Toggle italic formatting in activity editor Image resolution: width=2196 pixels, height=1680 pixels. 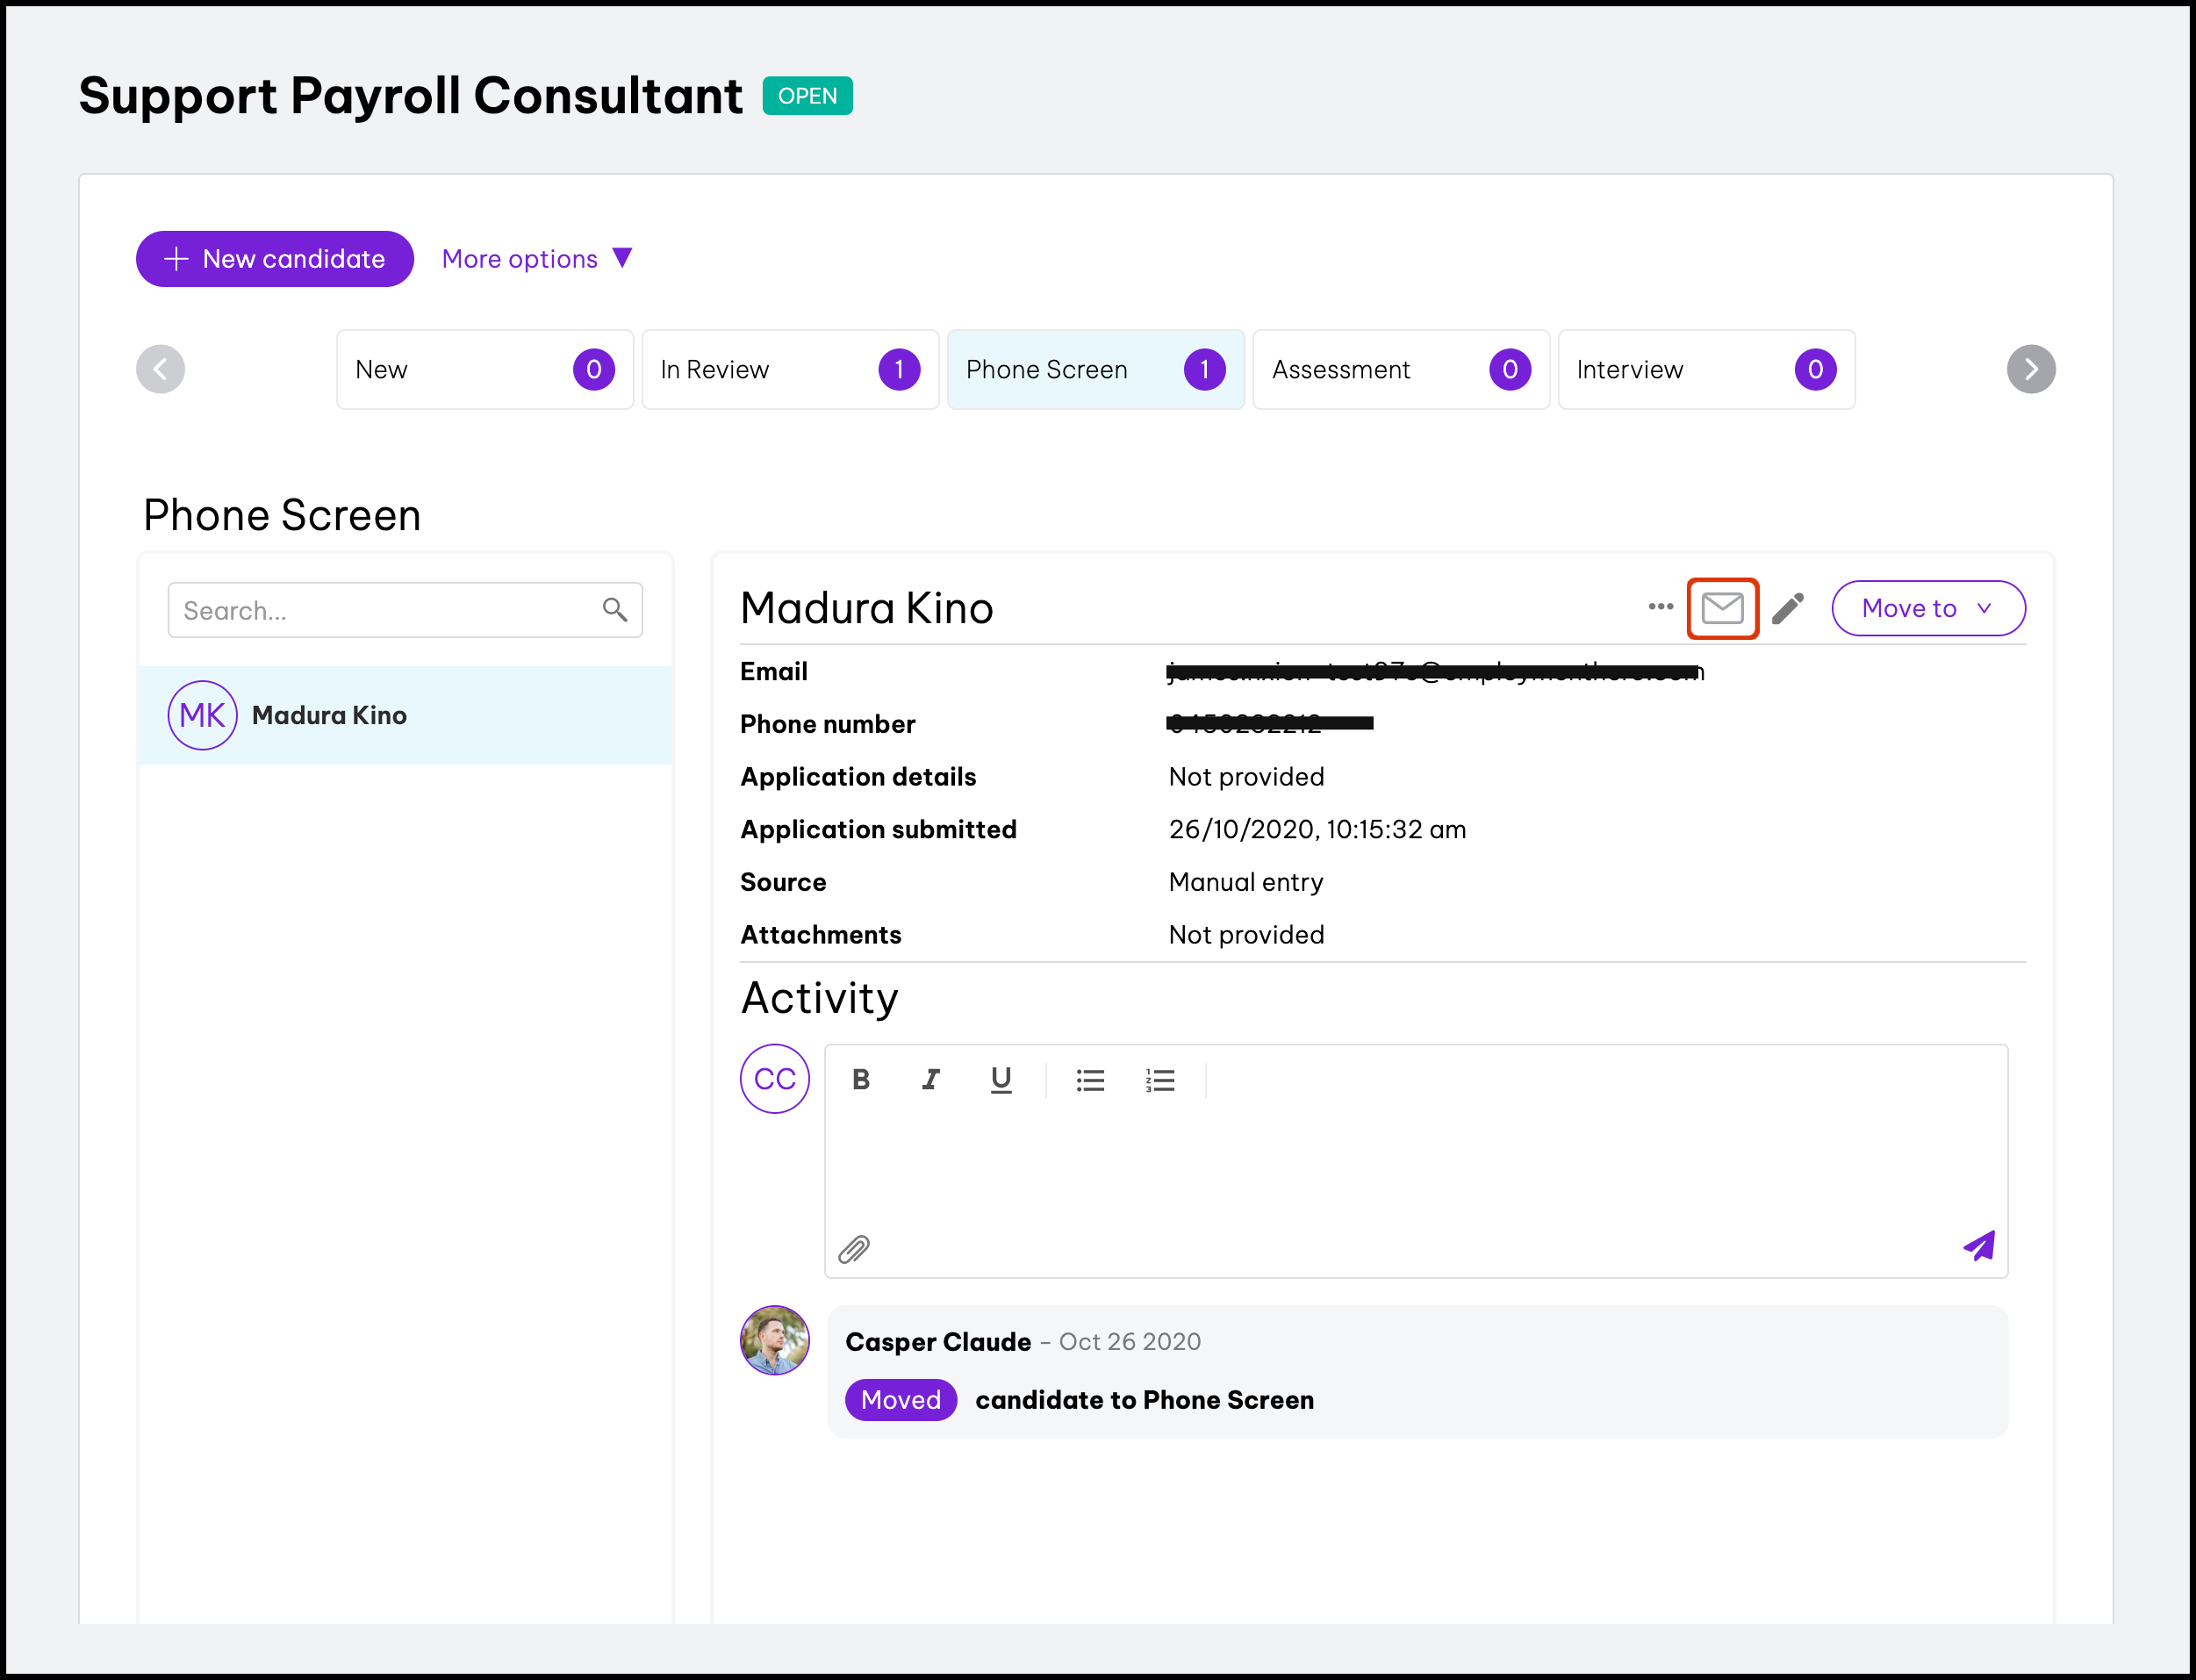pos(930,1080)
